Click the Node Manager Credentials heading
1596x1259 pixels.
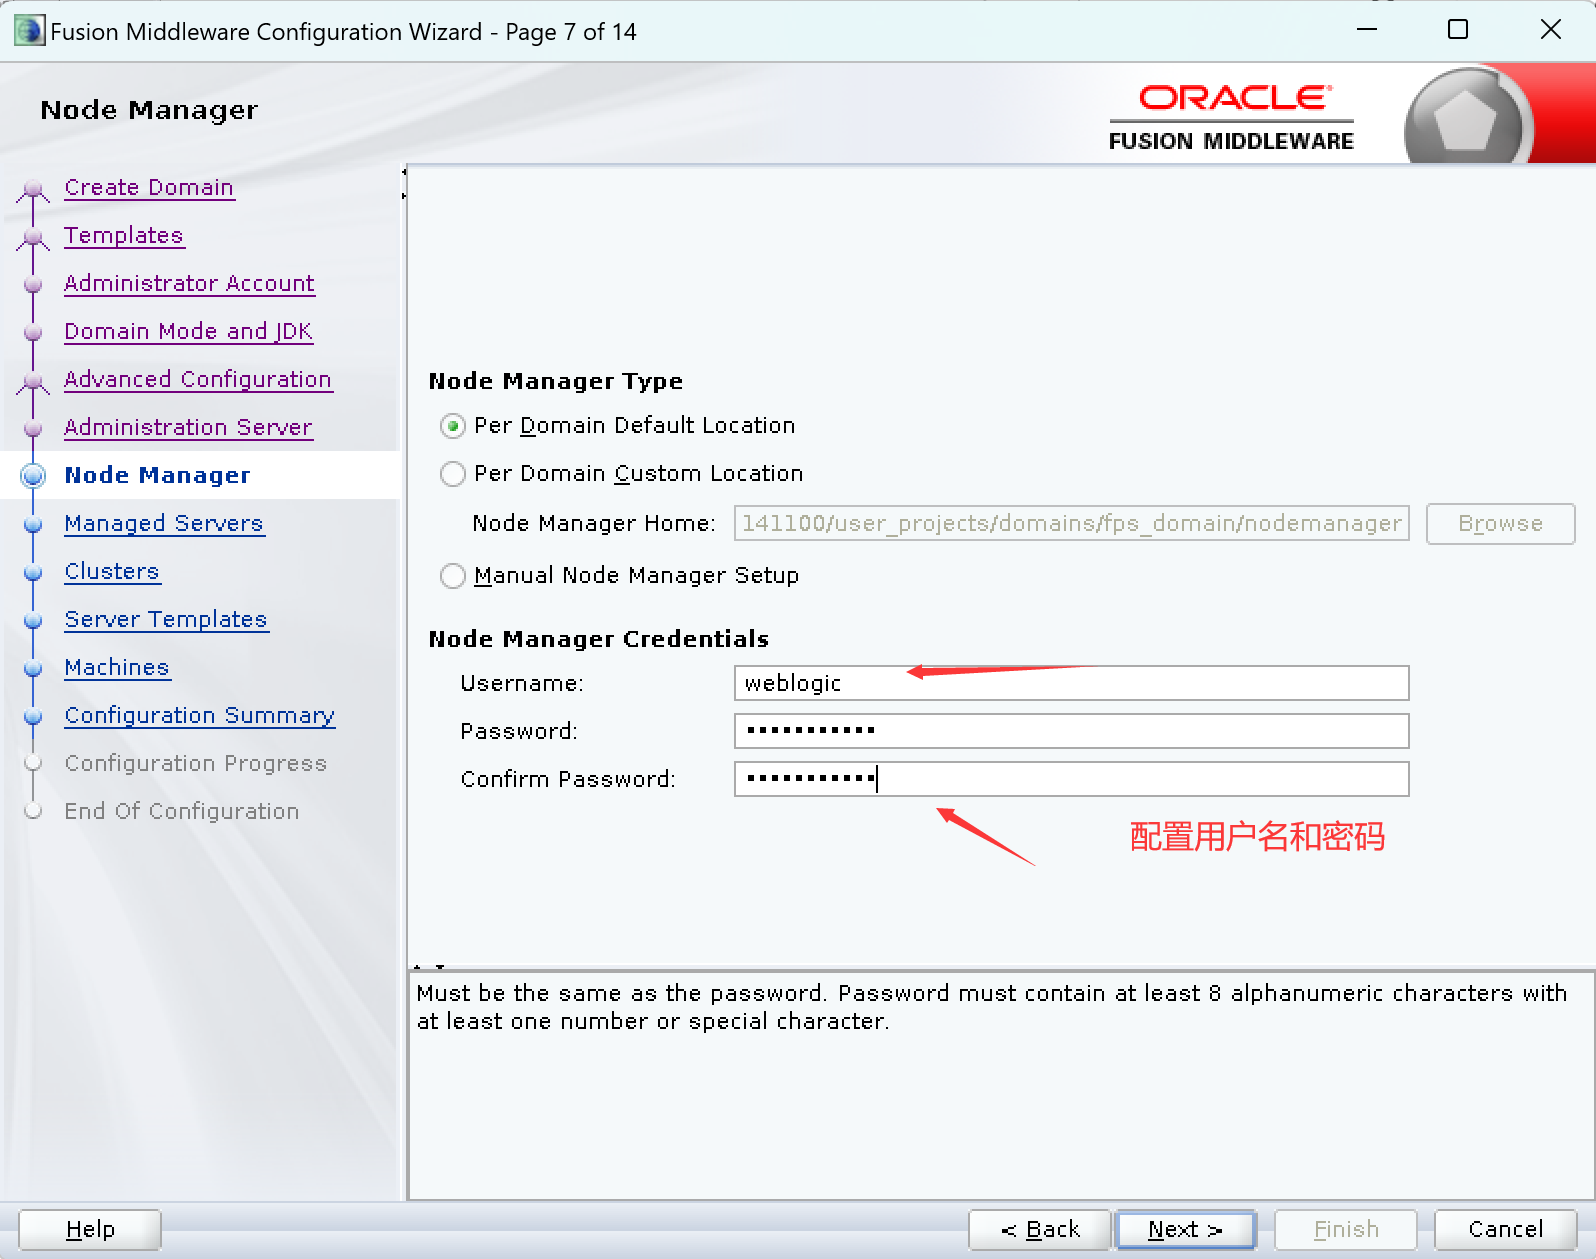point(598,639)
